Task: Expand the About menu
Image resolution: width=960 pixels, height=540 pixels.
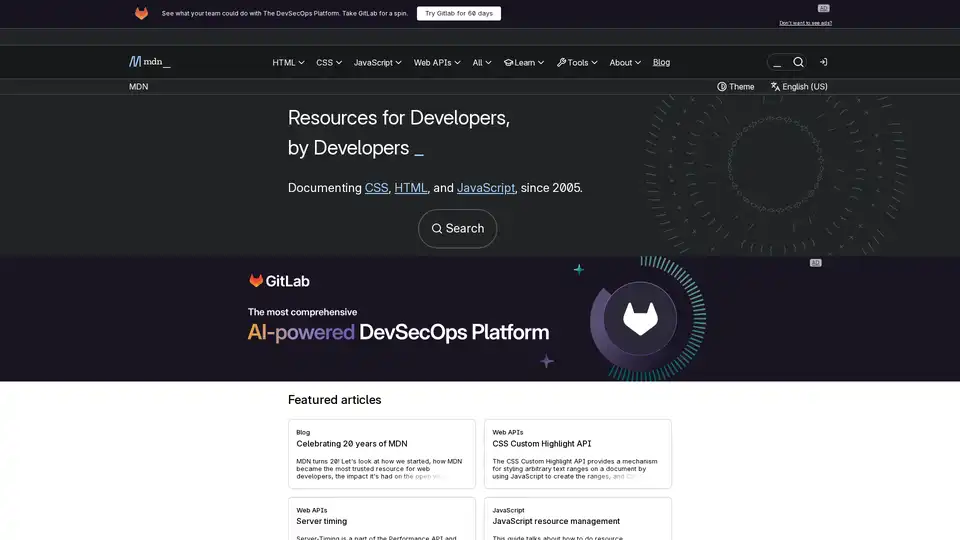Action: point(624,62)
